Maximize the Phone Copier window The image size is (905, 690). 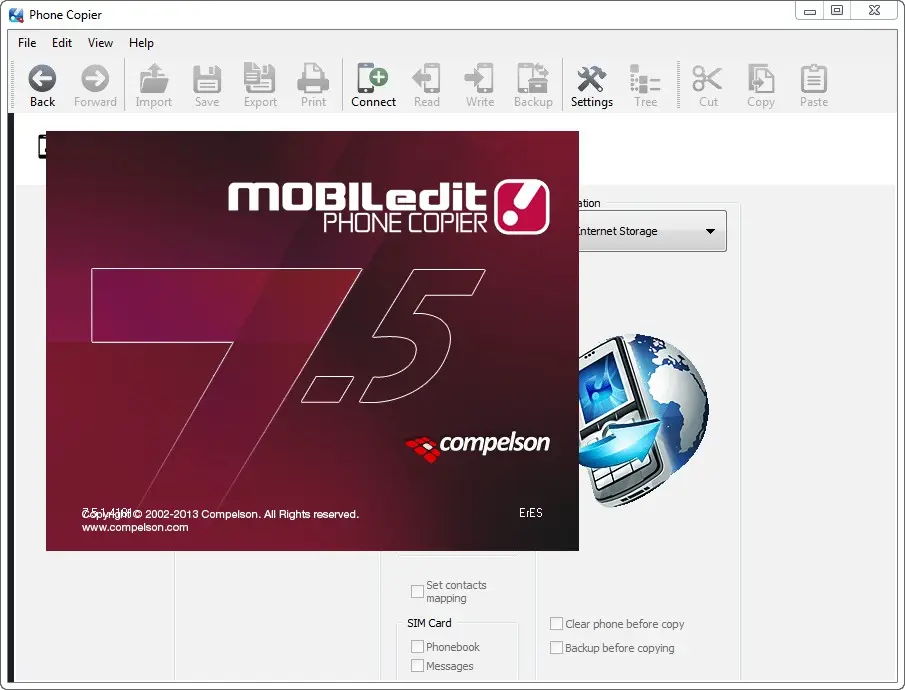click(x=837, y=10)
